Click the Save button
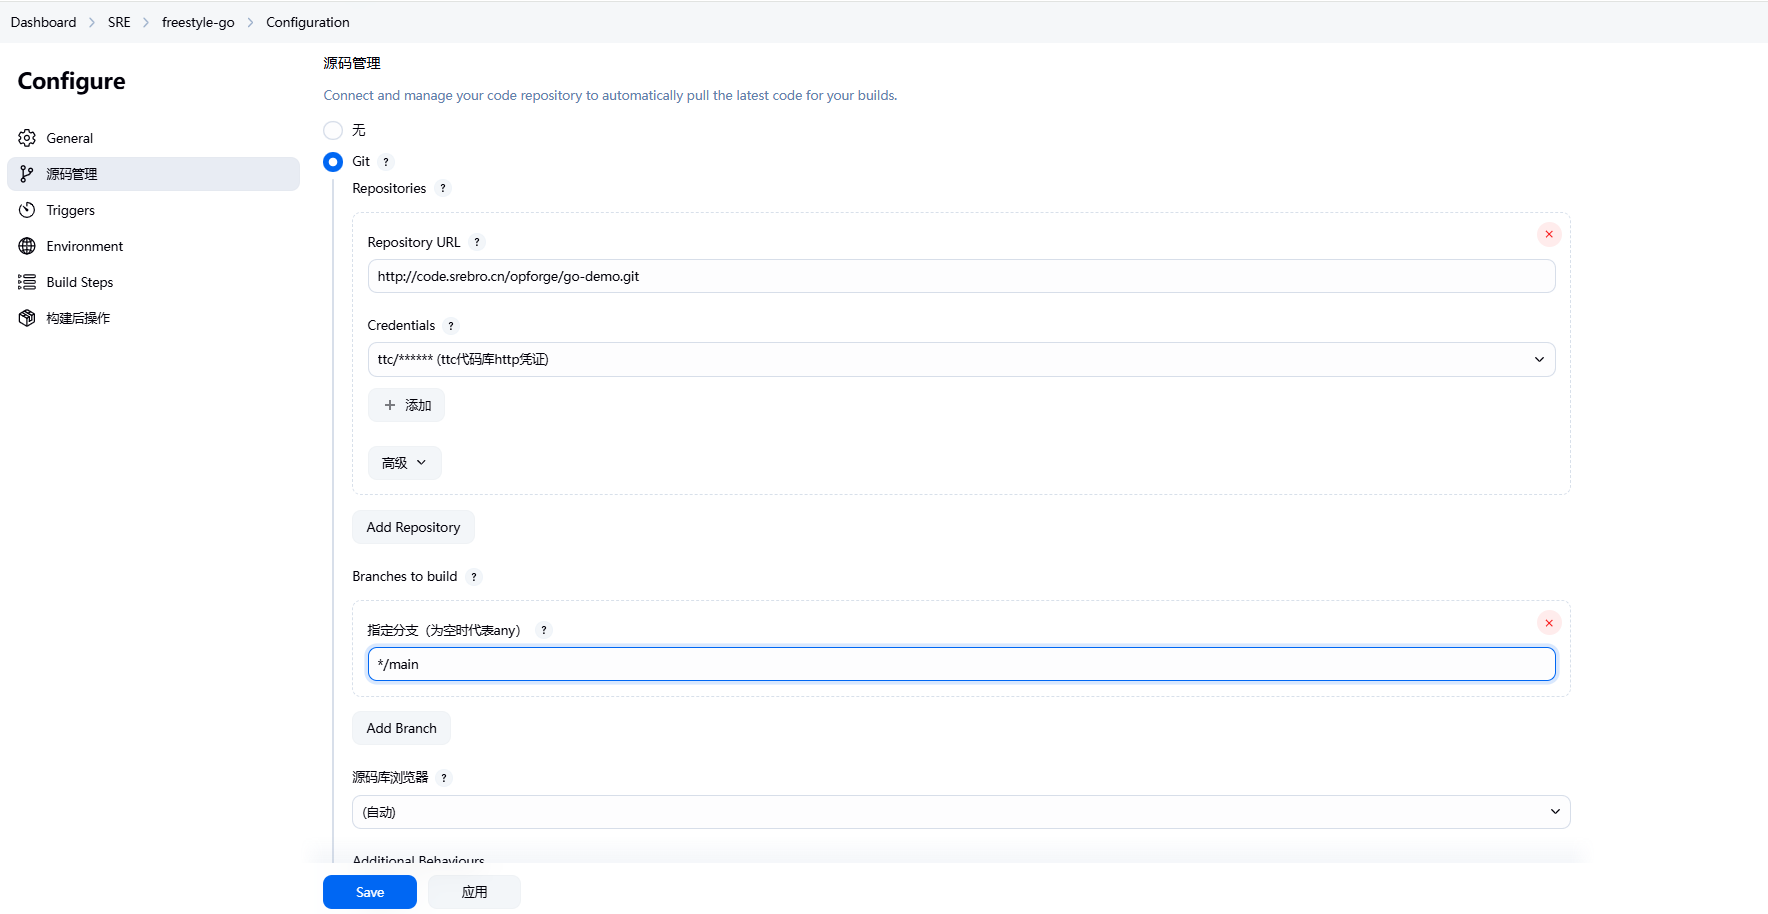This screenshot has height=914, width=1768. coord(369,892)
